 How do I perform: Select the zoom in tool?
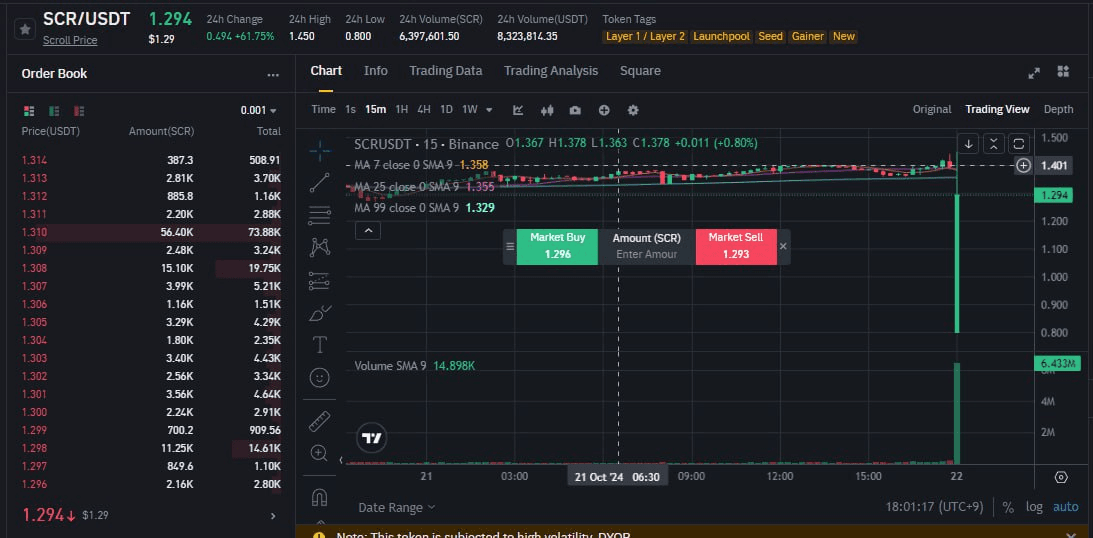320,454
